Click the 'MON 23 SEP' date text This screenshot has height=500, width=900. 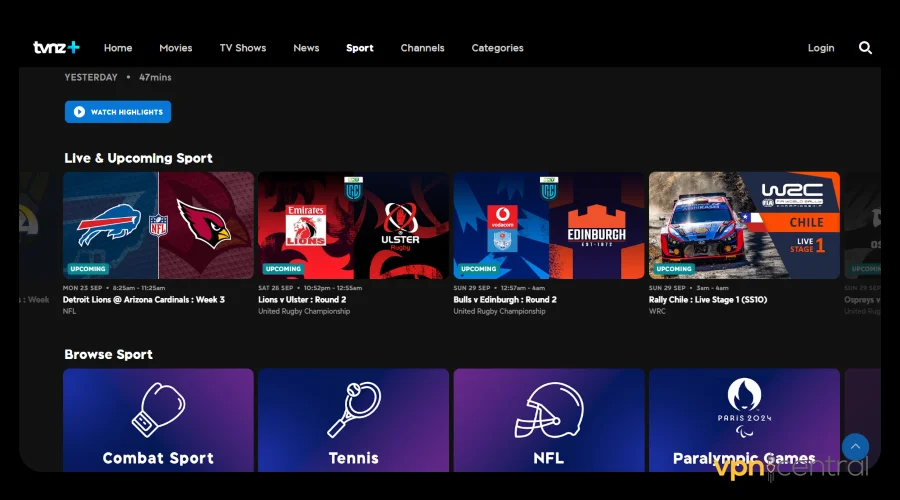point(83,288)
